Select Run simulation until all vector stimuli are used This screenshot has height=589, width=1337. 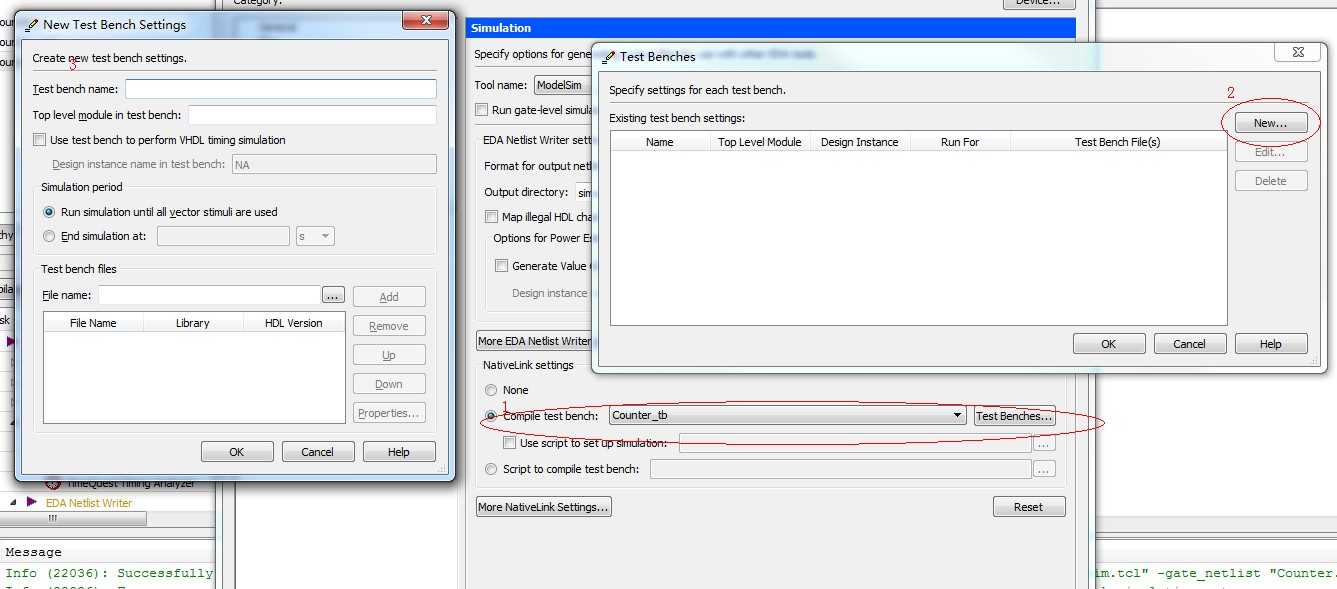coord(49,212)
